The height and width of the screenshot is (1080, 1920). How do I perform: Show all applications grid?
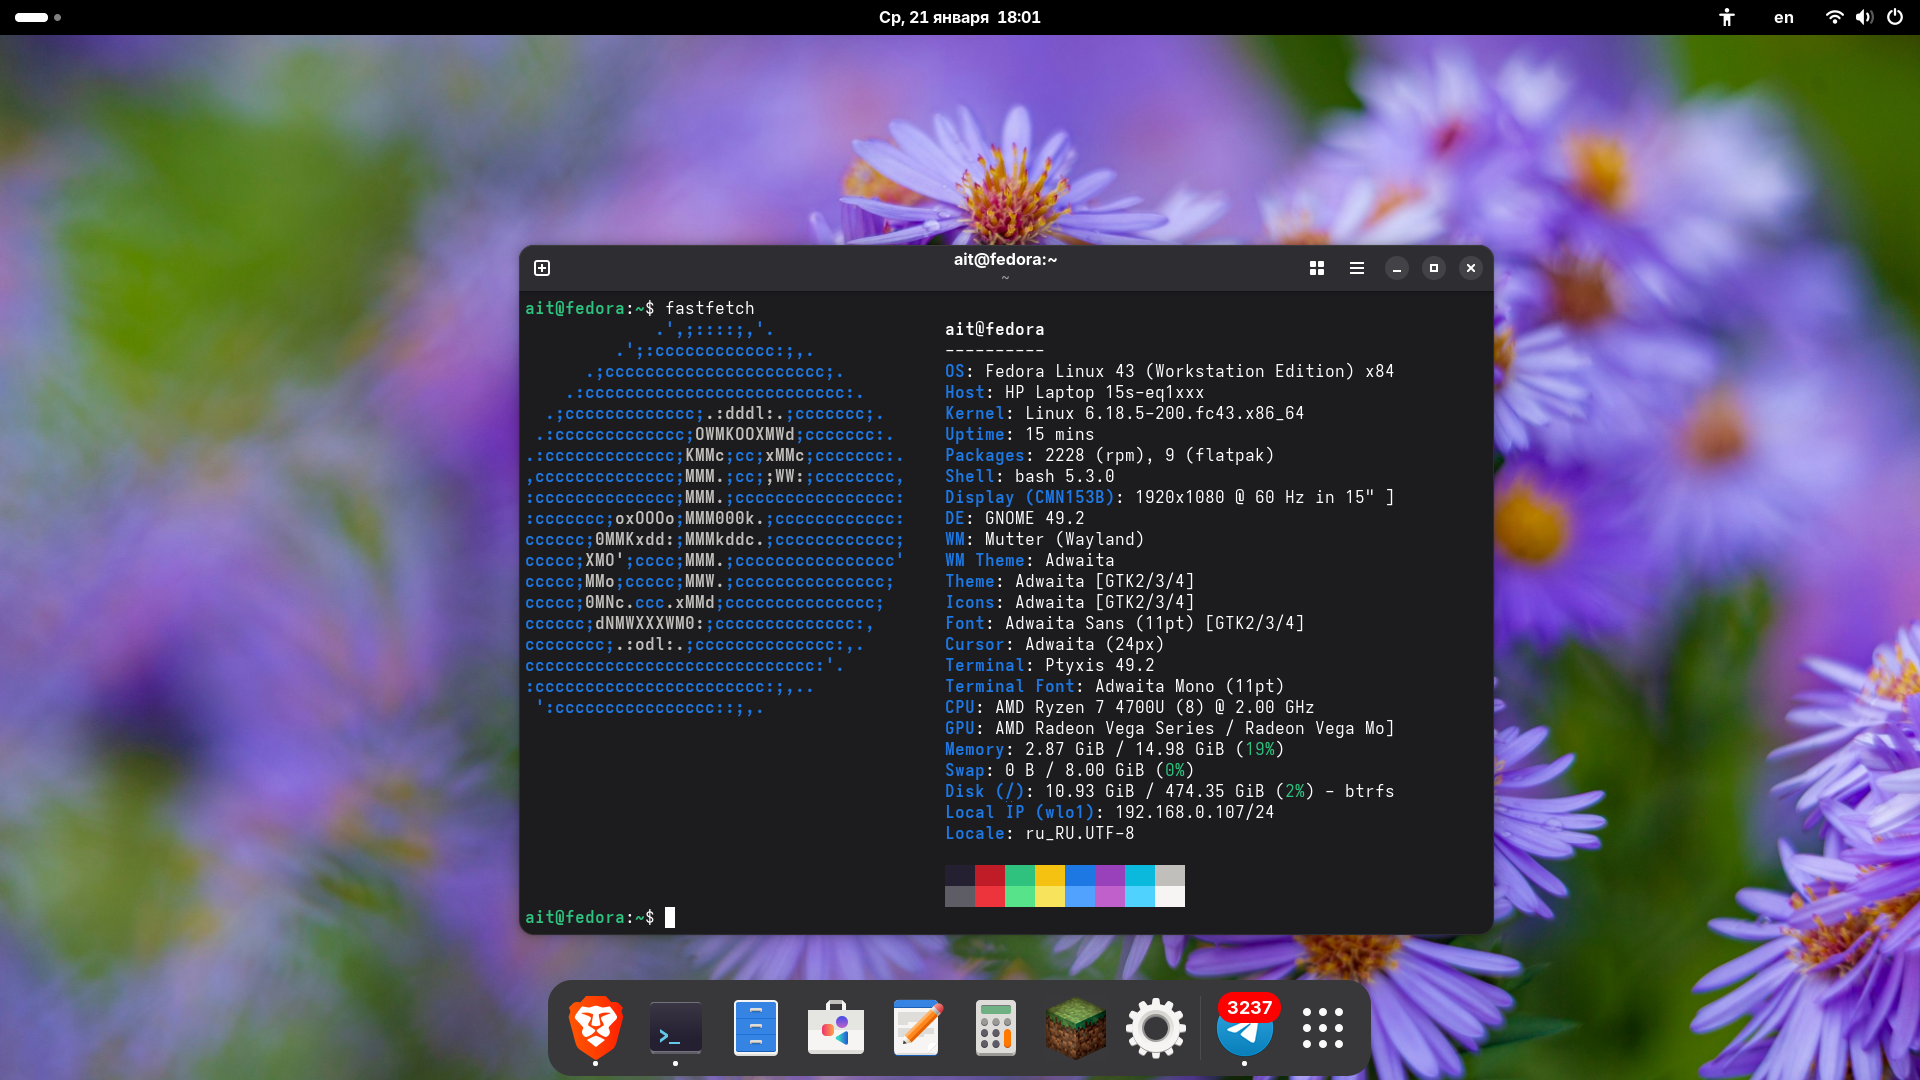point(1323,1027)
